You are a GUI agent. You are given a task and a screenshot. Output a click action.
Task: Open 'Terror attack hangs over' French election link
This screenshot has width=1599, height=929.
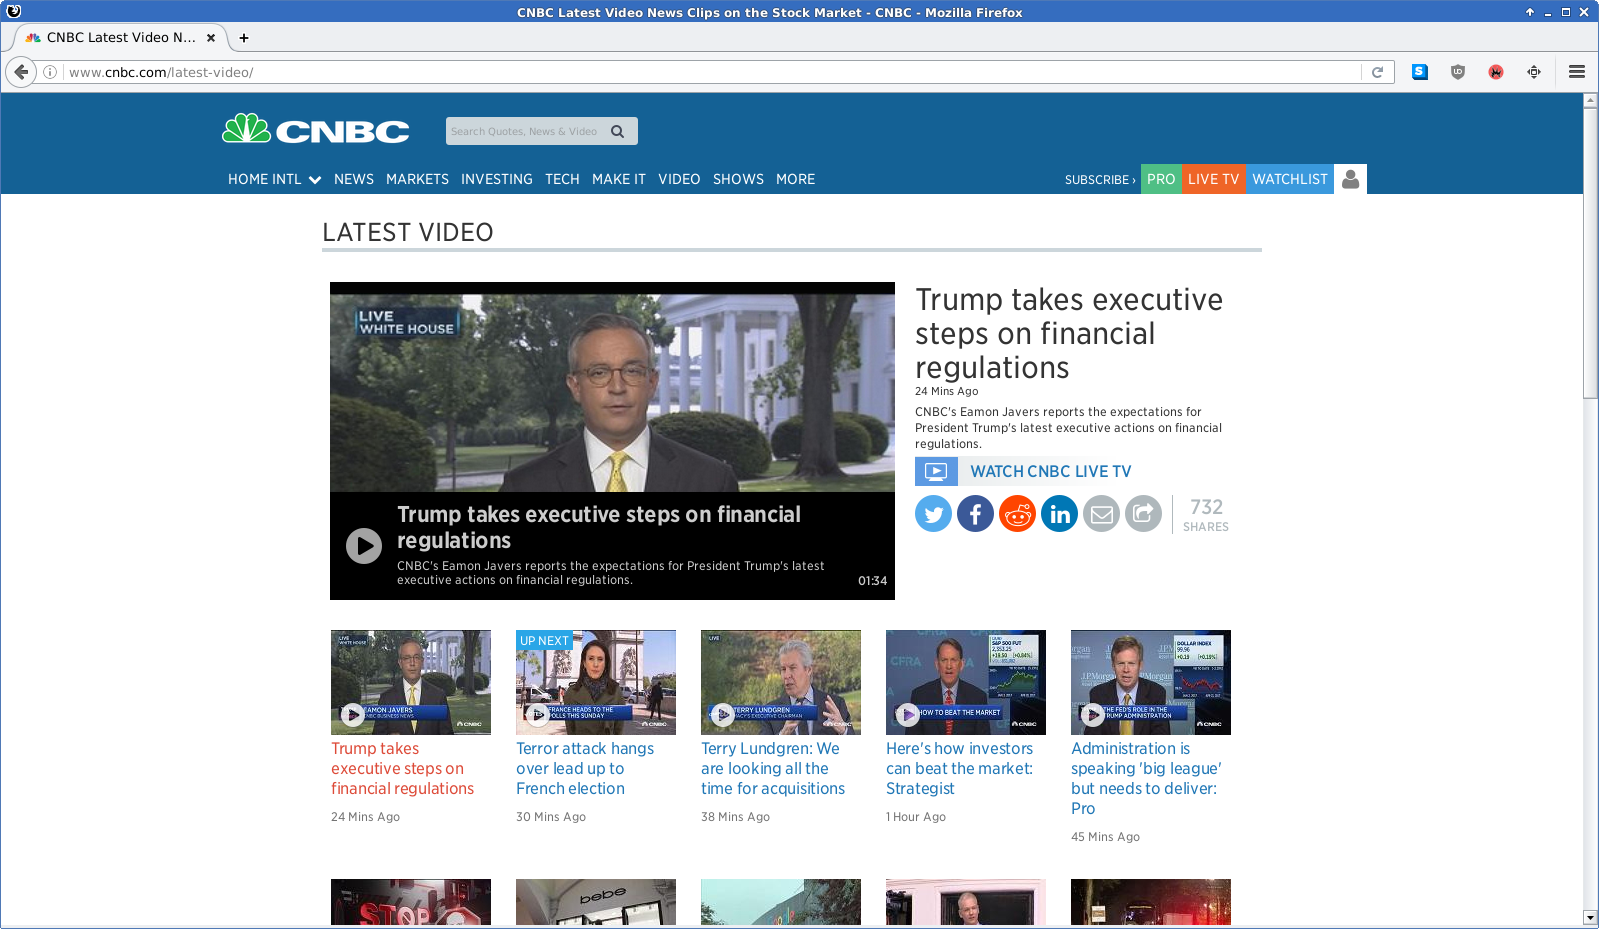(x=585, y=768)
